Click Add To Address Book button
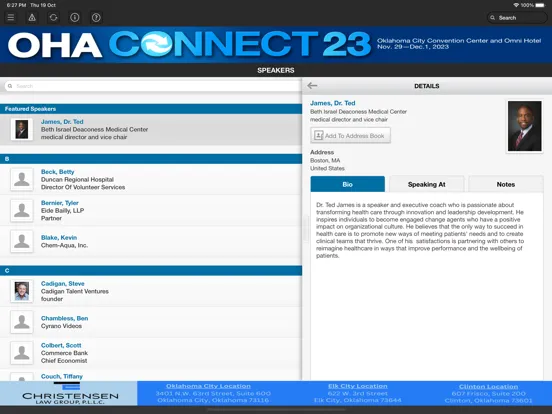The height and width of the screenshot is (414, 552). (x=350, y=136)
